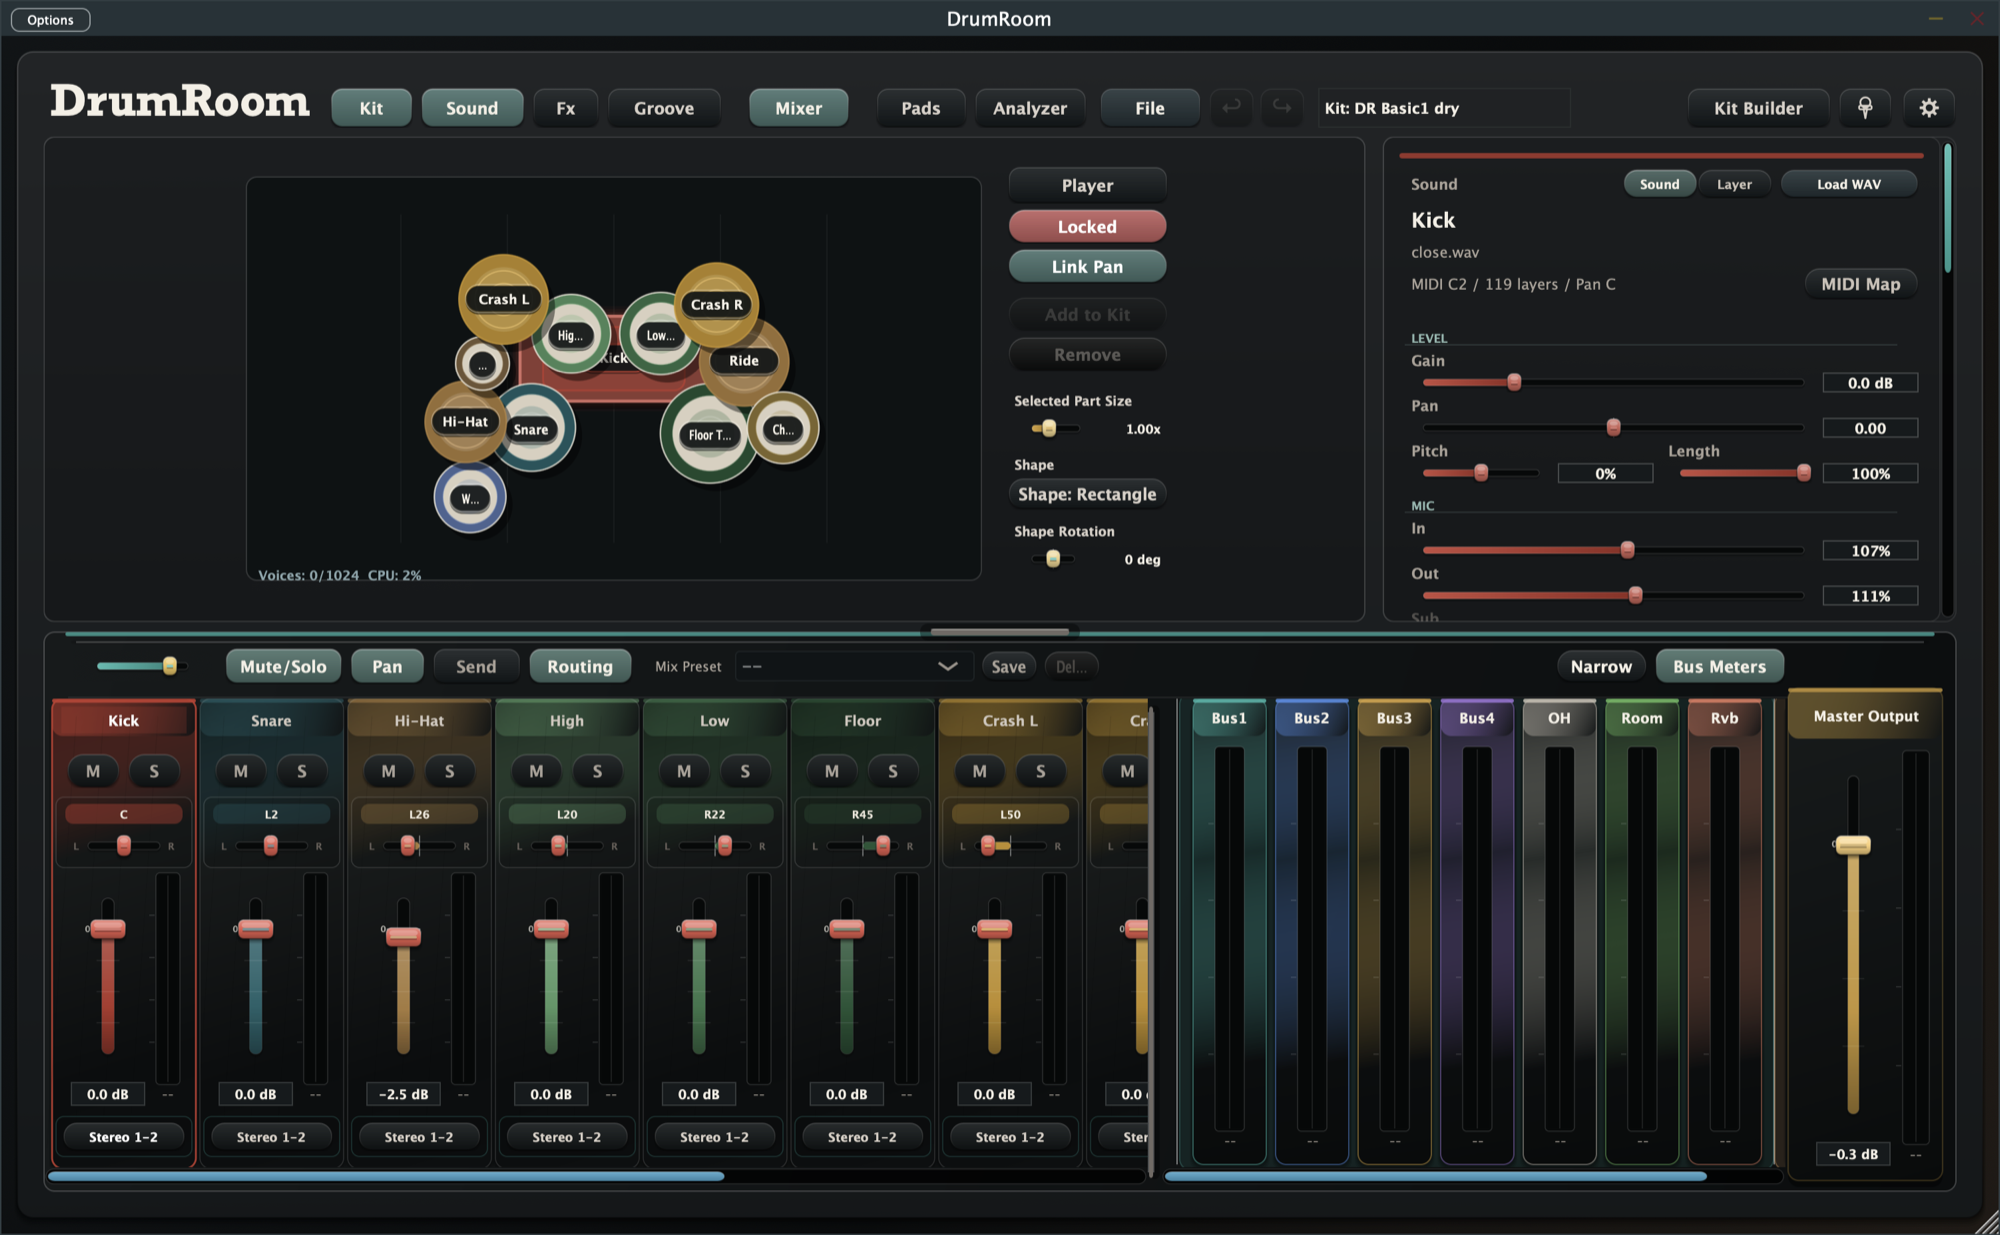
Task: Click Load WAV button
Action: coord(1848,184)
